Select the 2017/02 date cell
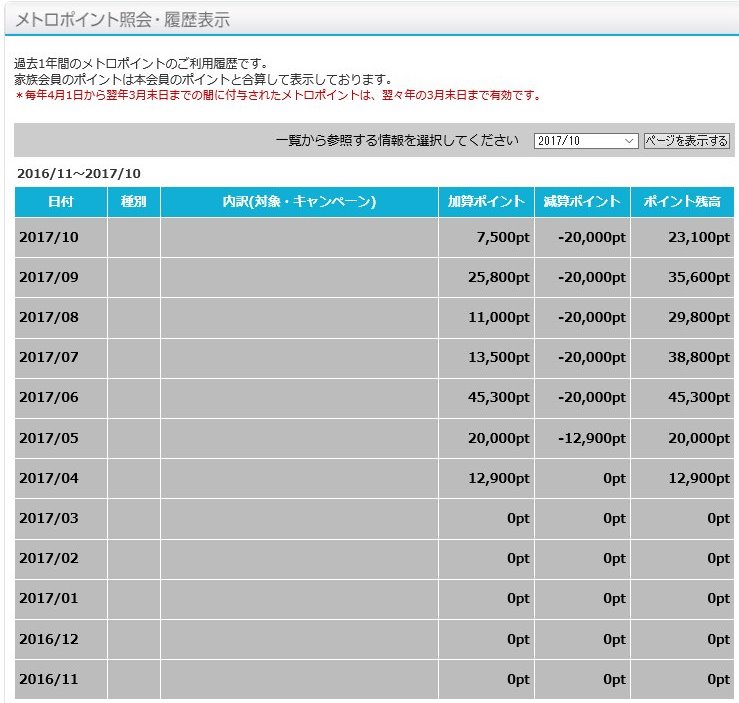The width and height of the screenshot is (739, 703). [61, 558]
